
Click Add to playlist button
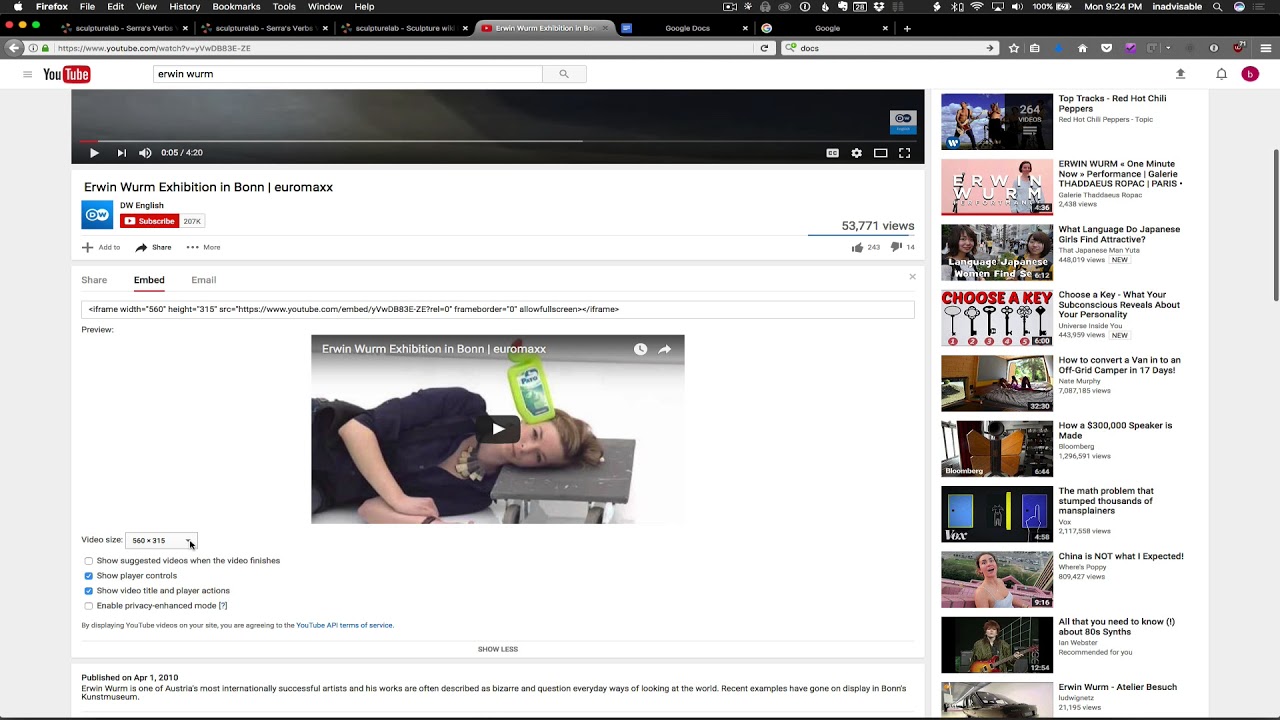tap(101, 247)
